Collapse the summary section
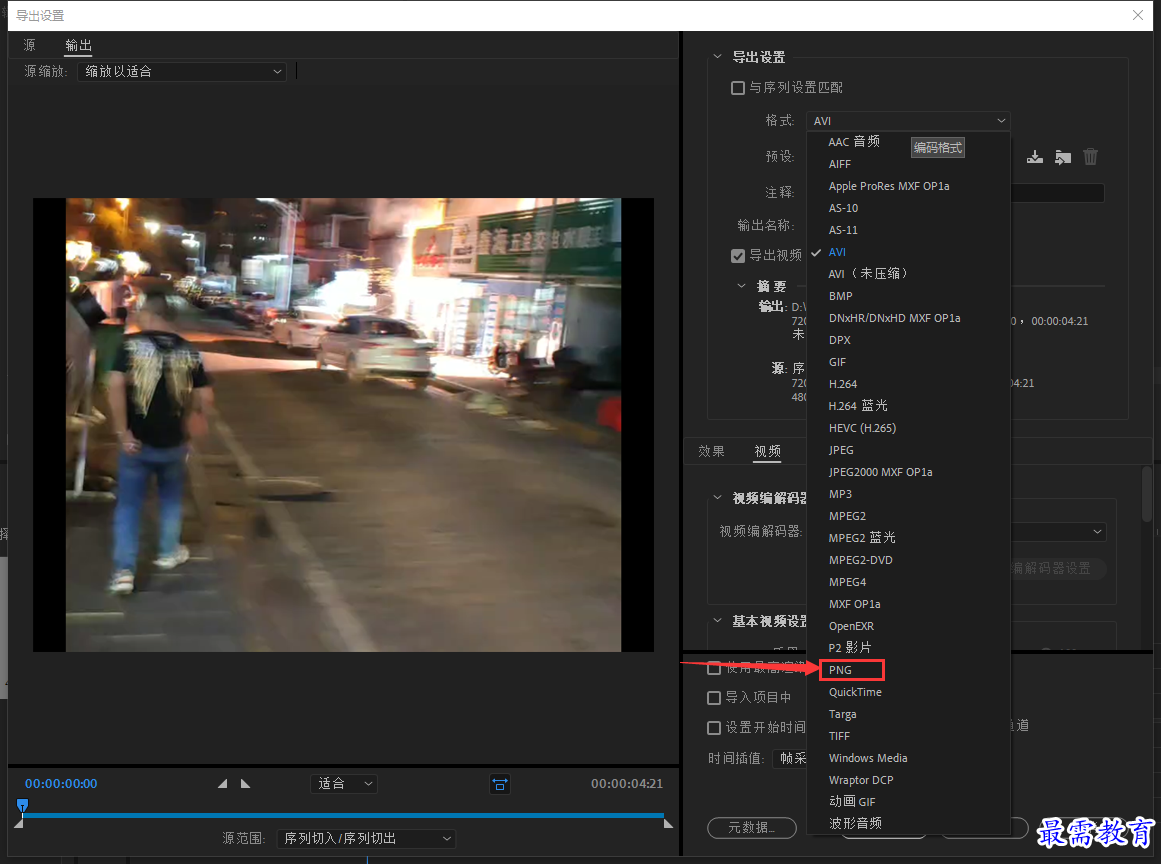 tap(741, 286)
